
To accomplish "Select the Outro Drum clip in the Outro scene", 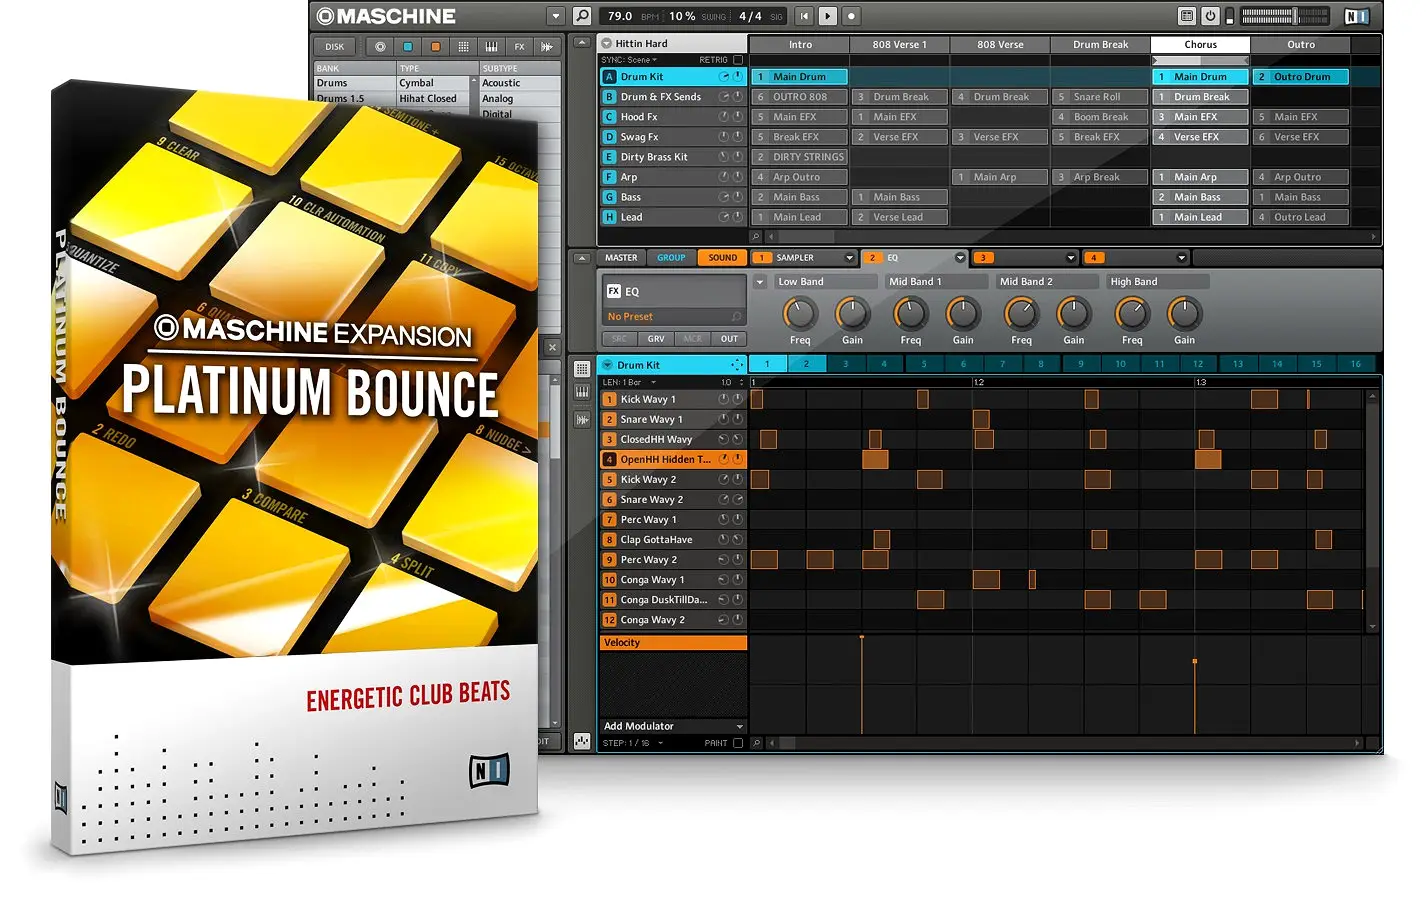I will pos(1300,77).
